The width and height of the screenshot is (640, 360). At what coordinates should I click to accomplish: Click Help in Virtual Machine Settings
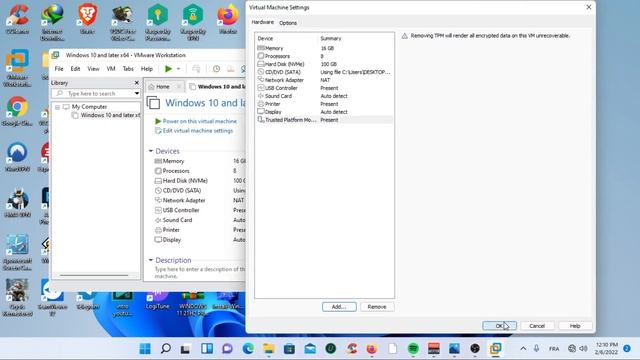click(575, 326)
